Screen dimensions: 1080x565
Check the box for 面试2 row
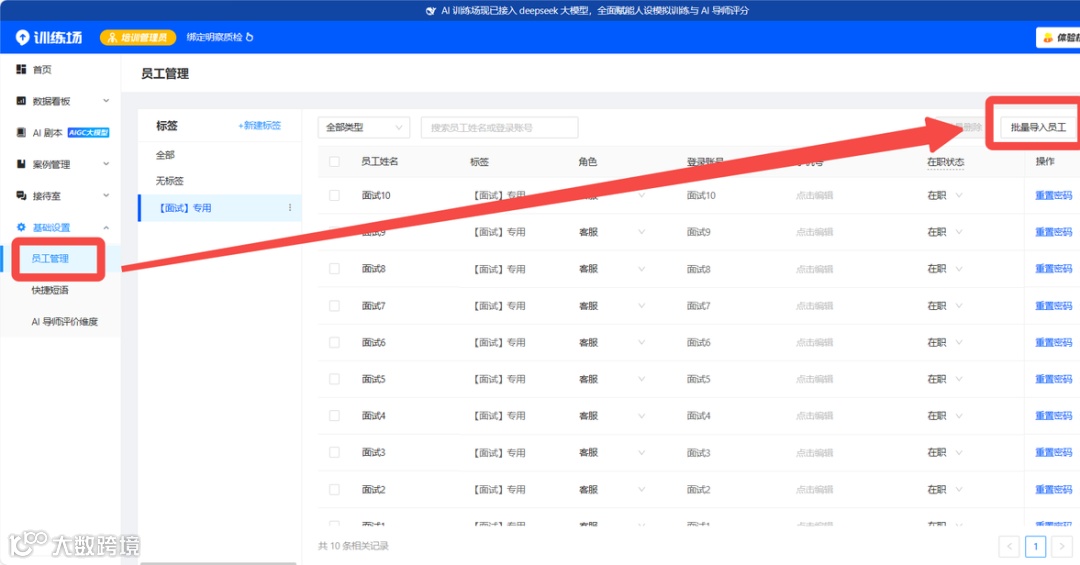point(334,489)
